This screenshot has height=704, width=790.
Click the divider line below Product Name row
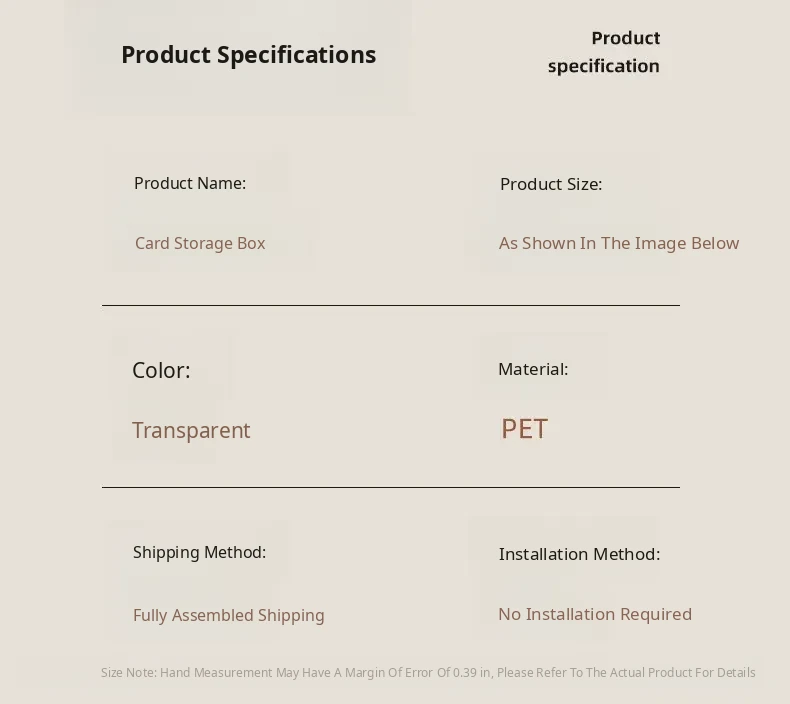point(390,305)
